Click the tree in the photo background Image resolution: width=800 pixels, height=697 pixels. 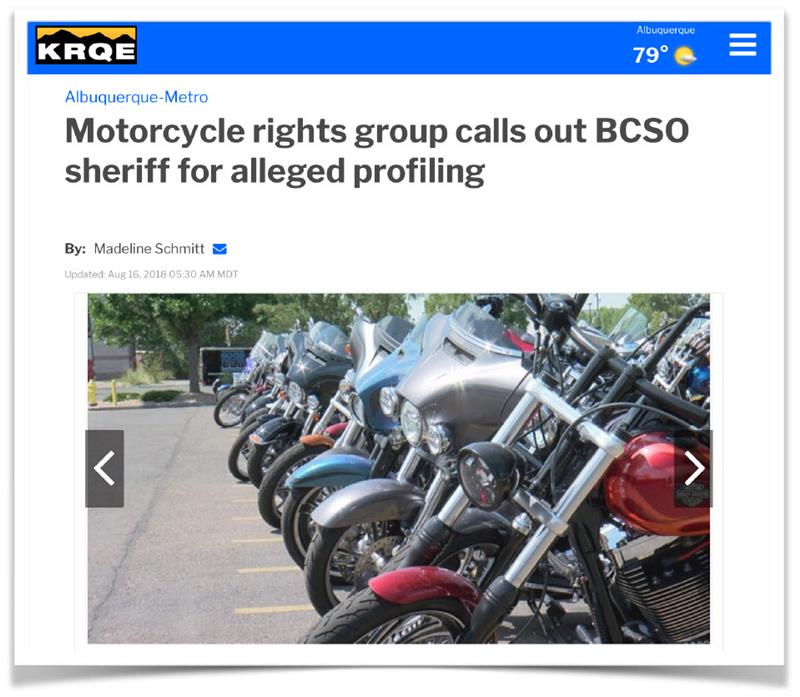(x=168, y=332)
